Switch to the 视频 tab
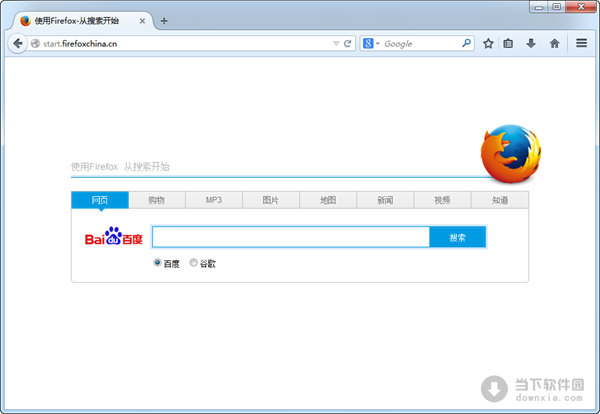 click(x=442, y=200)
